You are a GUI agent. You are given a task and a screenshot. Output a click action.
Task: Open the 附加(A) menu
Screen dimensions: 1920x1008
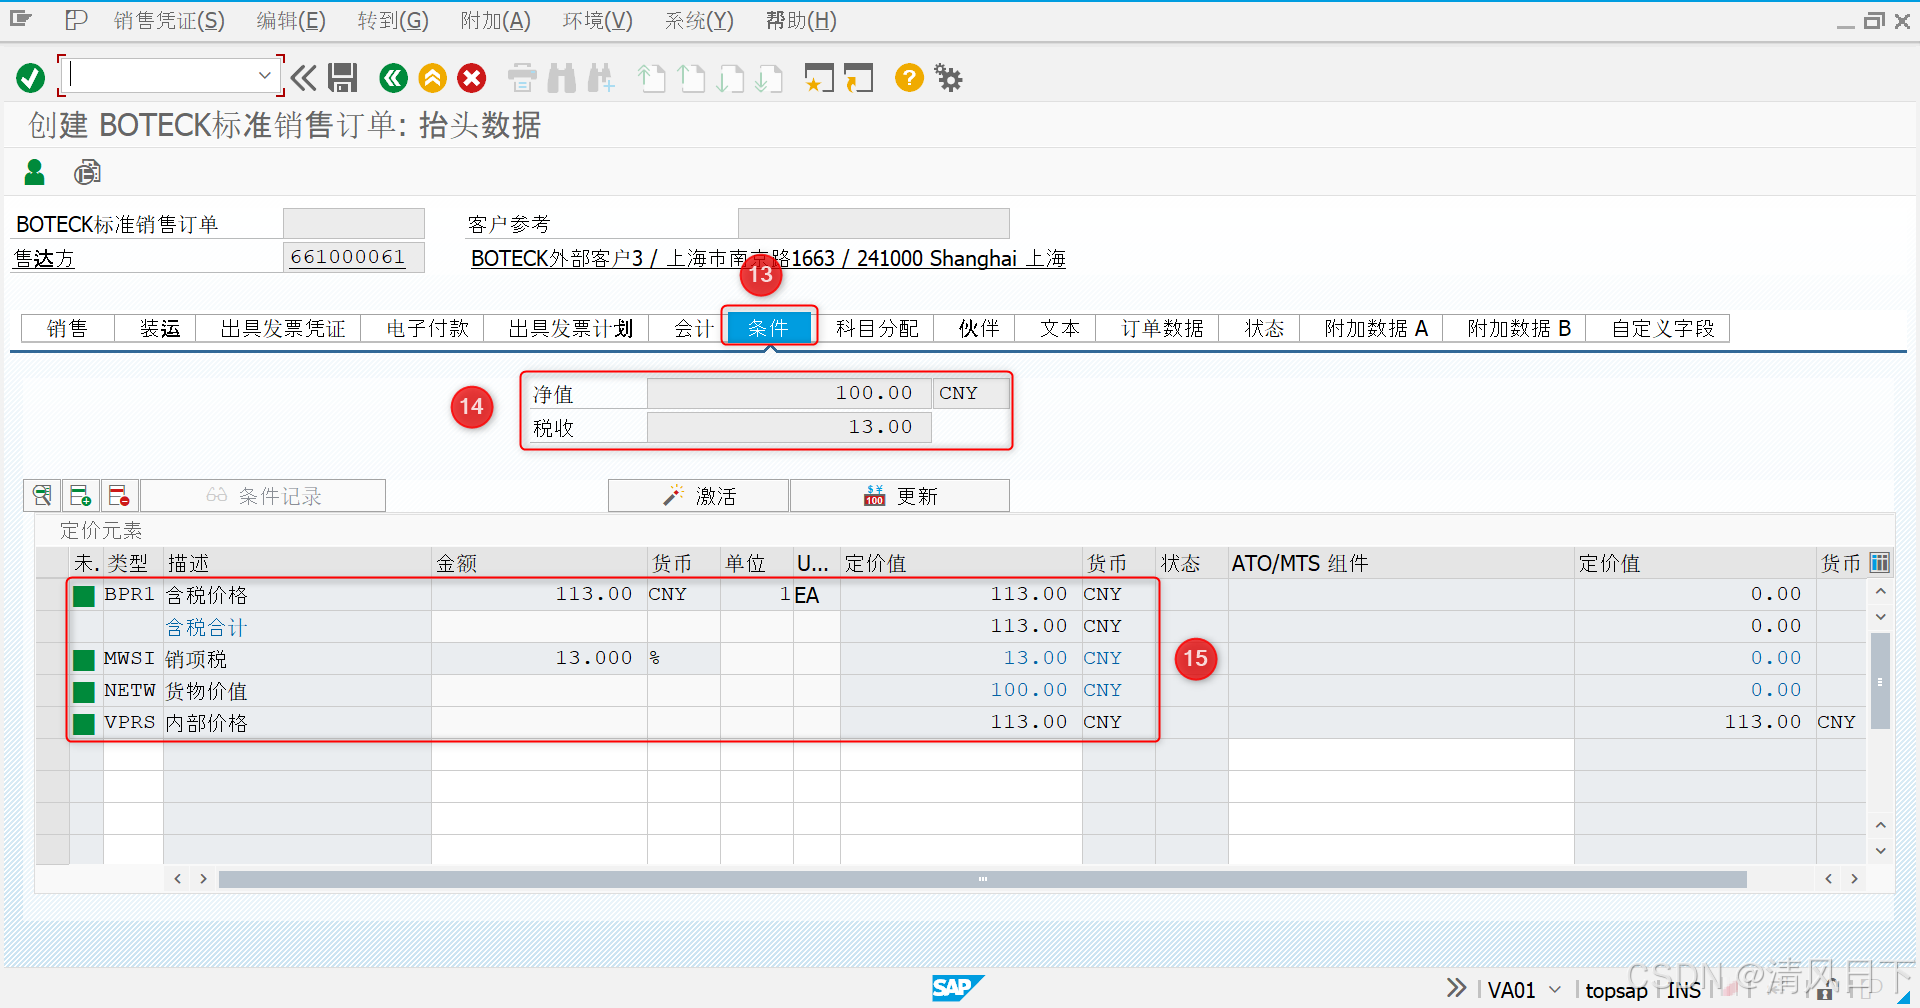(496, 20)
